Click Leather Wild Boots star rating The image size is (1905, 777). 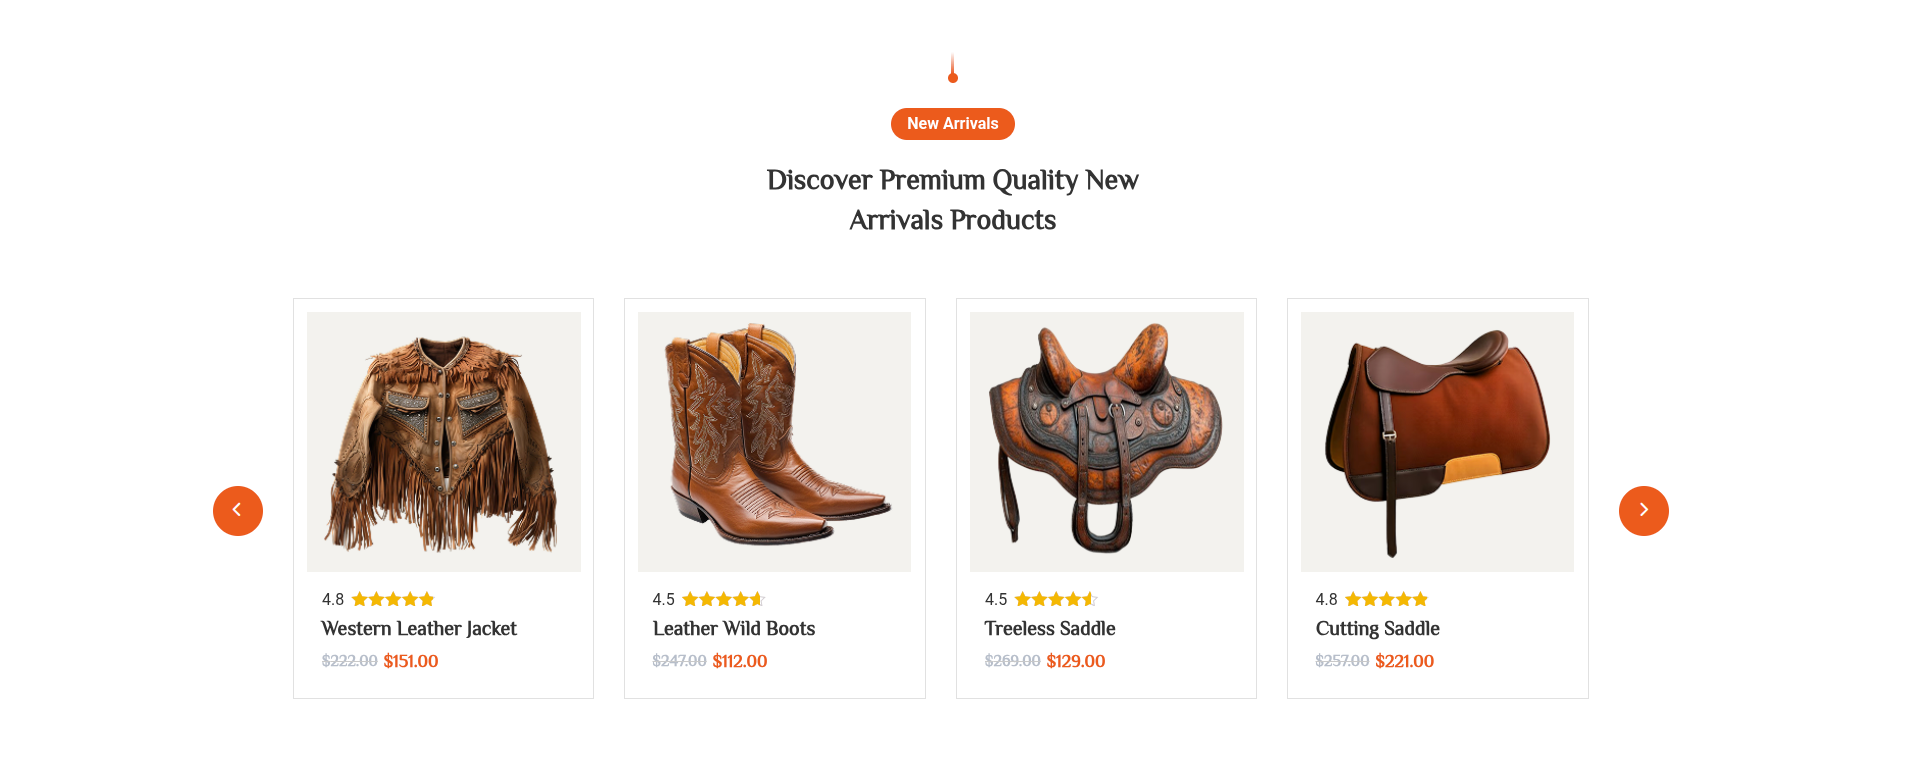pyautogui.click(x=723, y=599)
